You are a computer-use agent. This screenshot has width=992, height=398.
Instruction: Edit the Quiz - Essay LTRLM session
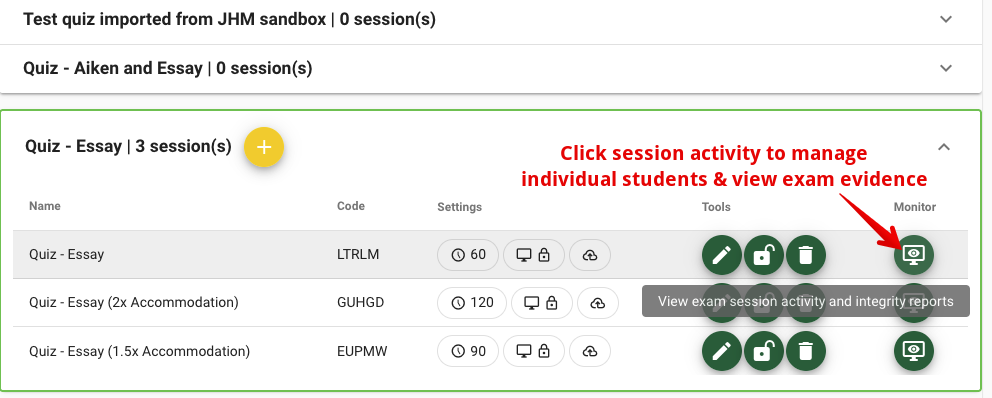722,255
